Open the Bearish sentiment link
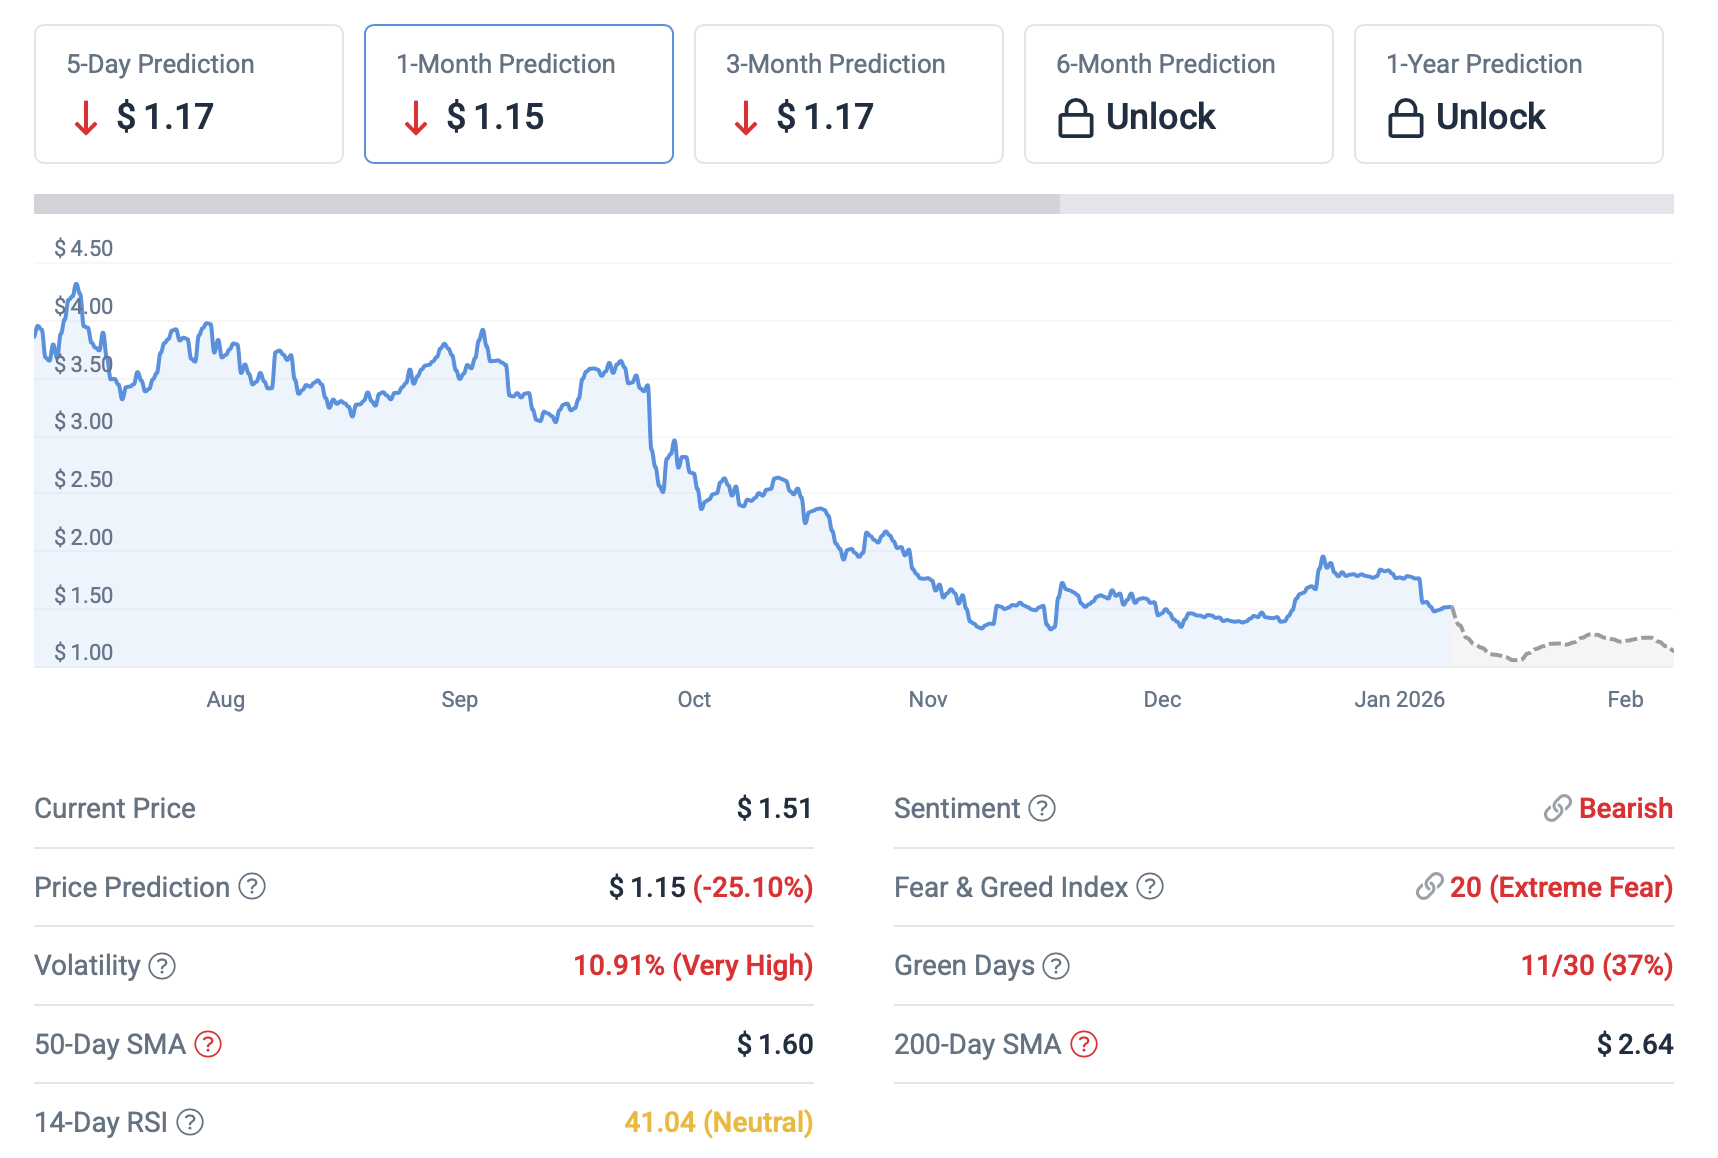This screenshot has width=1718, height=1158. coord(1625,808)
